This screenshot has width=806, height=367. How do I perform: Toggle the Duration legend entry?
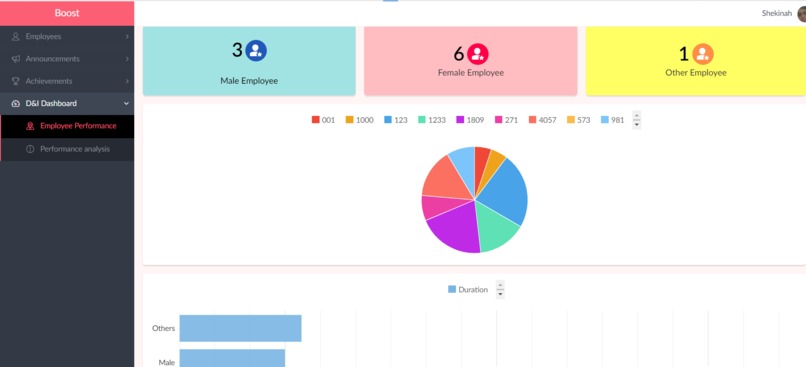click(x=468, y=289)
